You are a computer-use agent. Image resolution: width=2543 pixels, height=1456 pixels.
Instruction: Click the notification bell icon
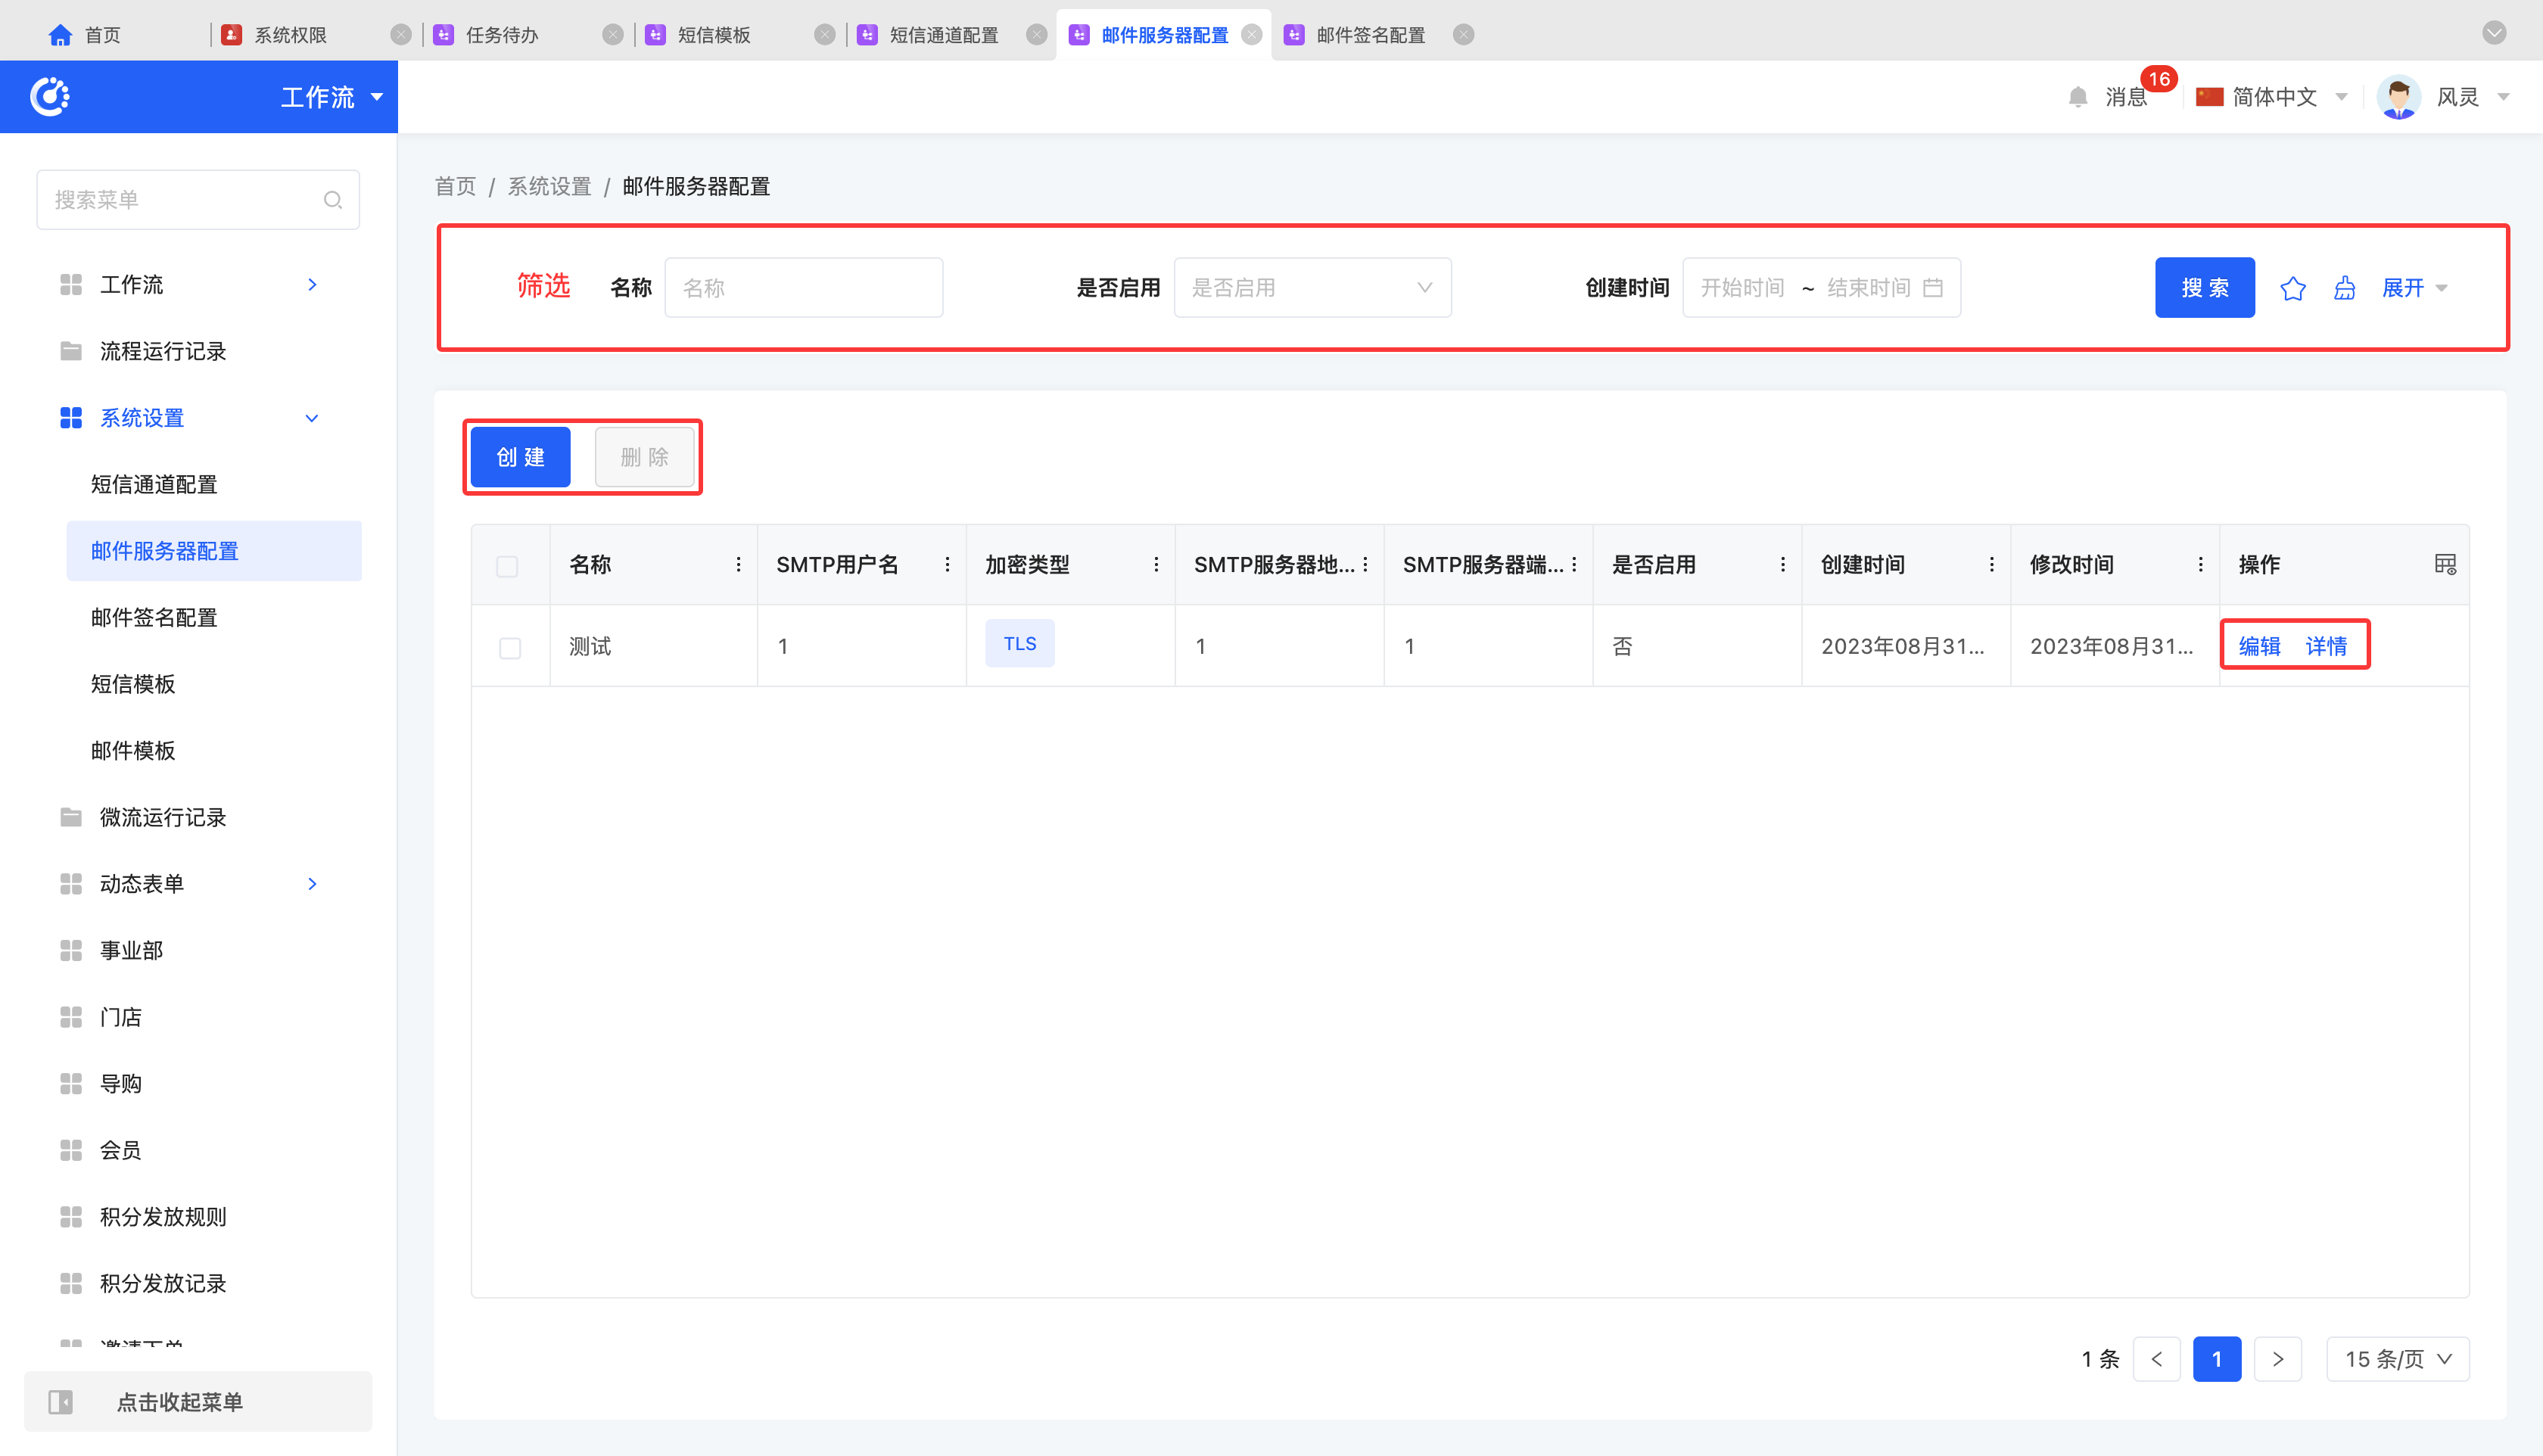click(x=2078, y=97)
